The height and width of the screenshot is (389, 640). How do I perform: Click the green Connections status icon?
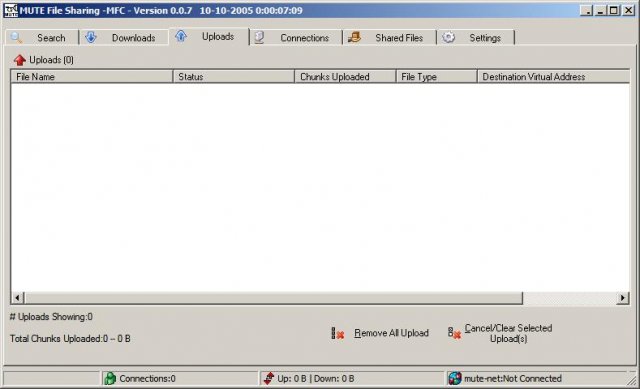(x=110, y=378)
